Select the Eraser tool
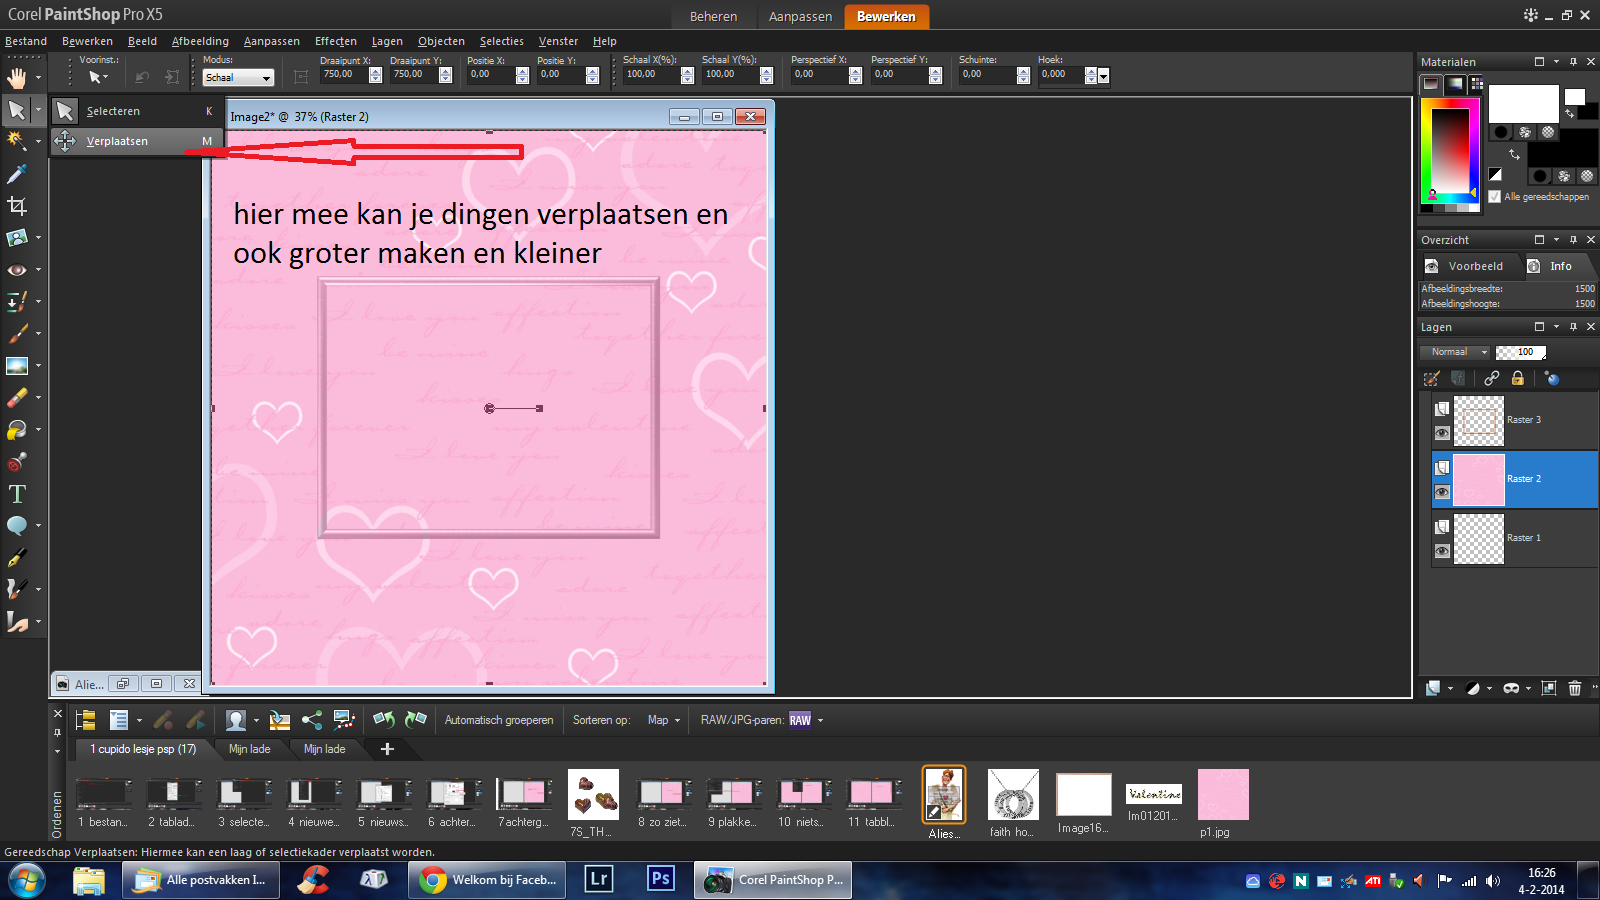This screenshot has height=900, width=1600. tap(17, 398)
